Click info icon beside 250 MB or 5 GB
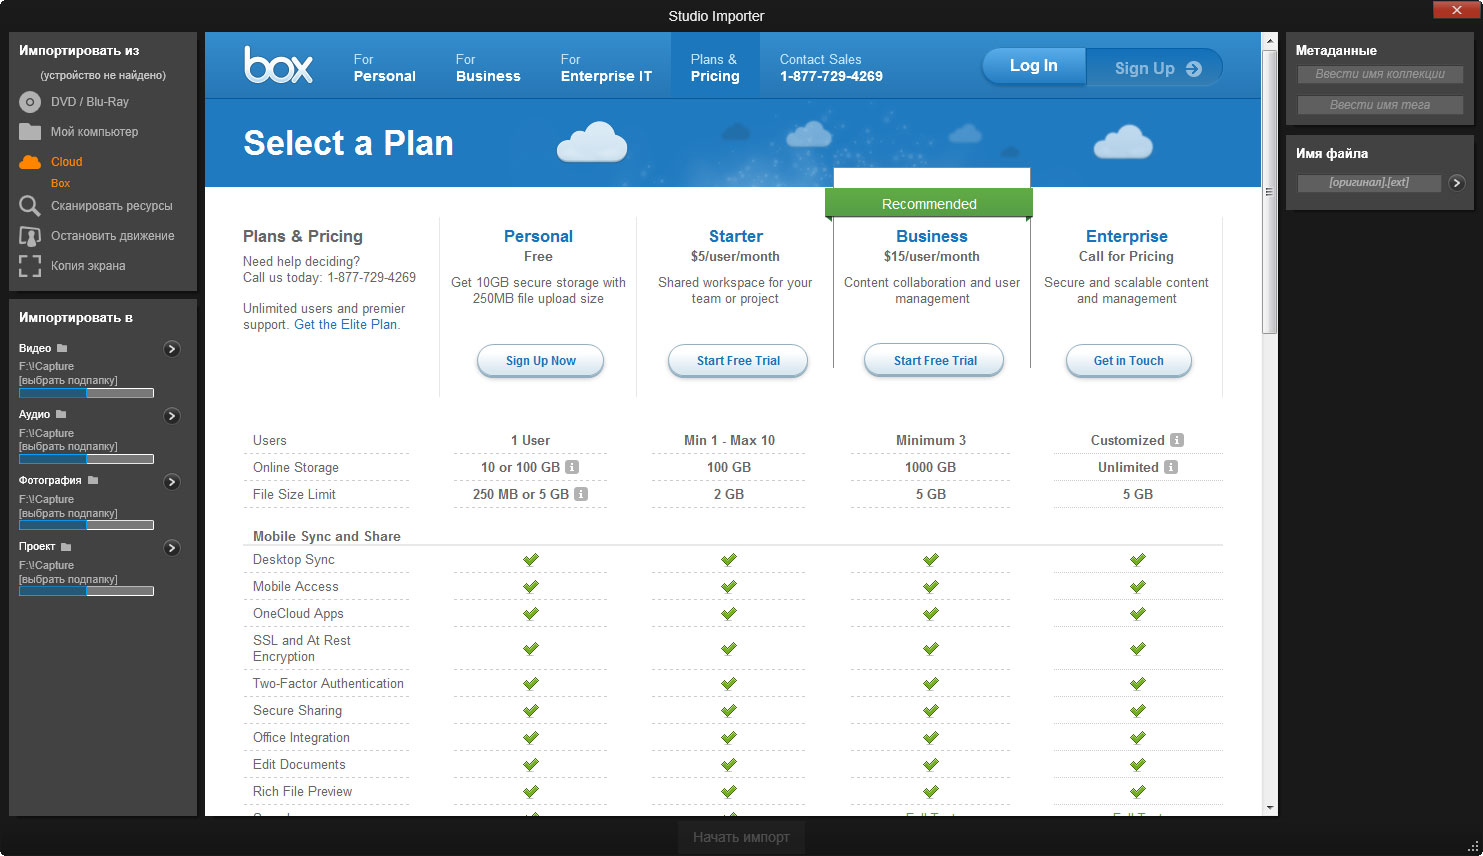 click(581, 494)
